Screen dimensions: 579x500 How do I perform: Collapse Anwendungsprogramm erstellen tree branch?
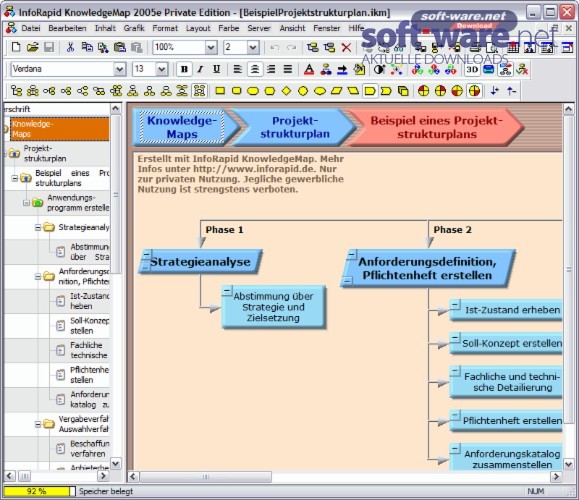click(x=26, y=203)
